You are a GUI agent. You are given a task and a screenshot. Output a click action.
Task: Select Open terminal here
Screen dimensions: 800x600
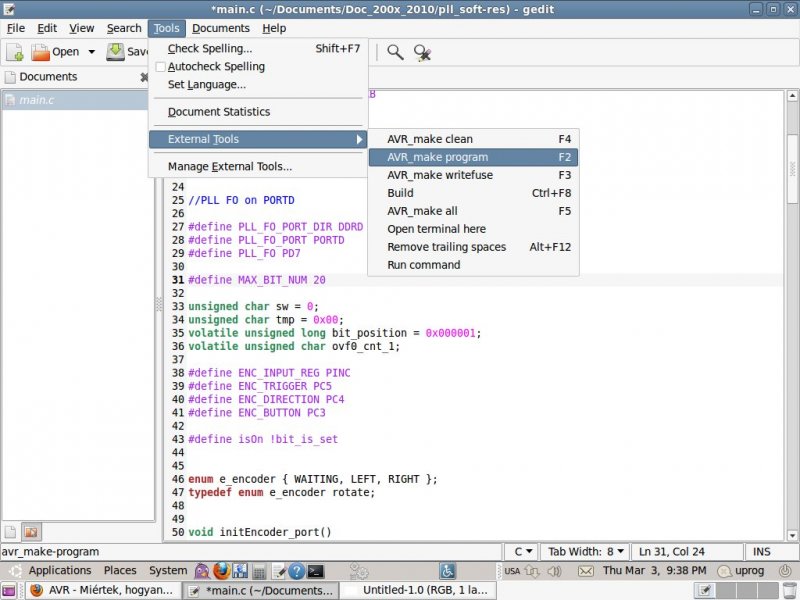click(473, 229)
